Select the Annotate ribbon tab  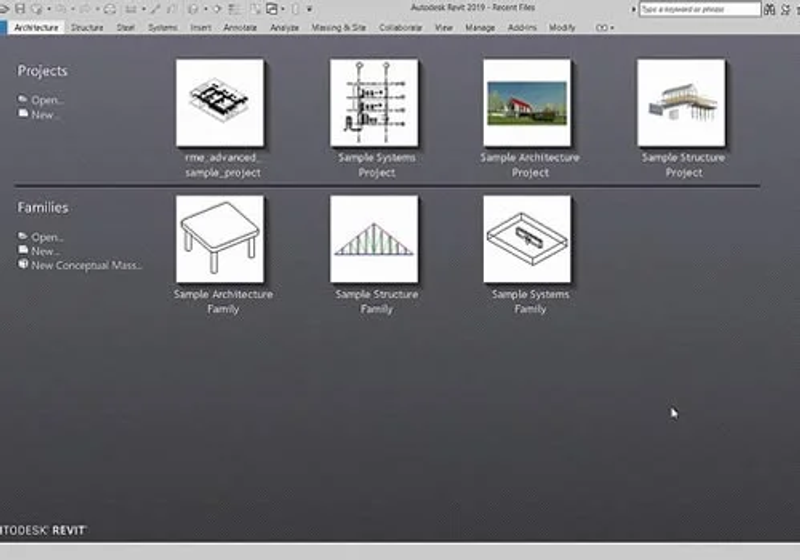240,28
